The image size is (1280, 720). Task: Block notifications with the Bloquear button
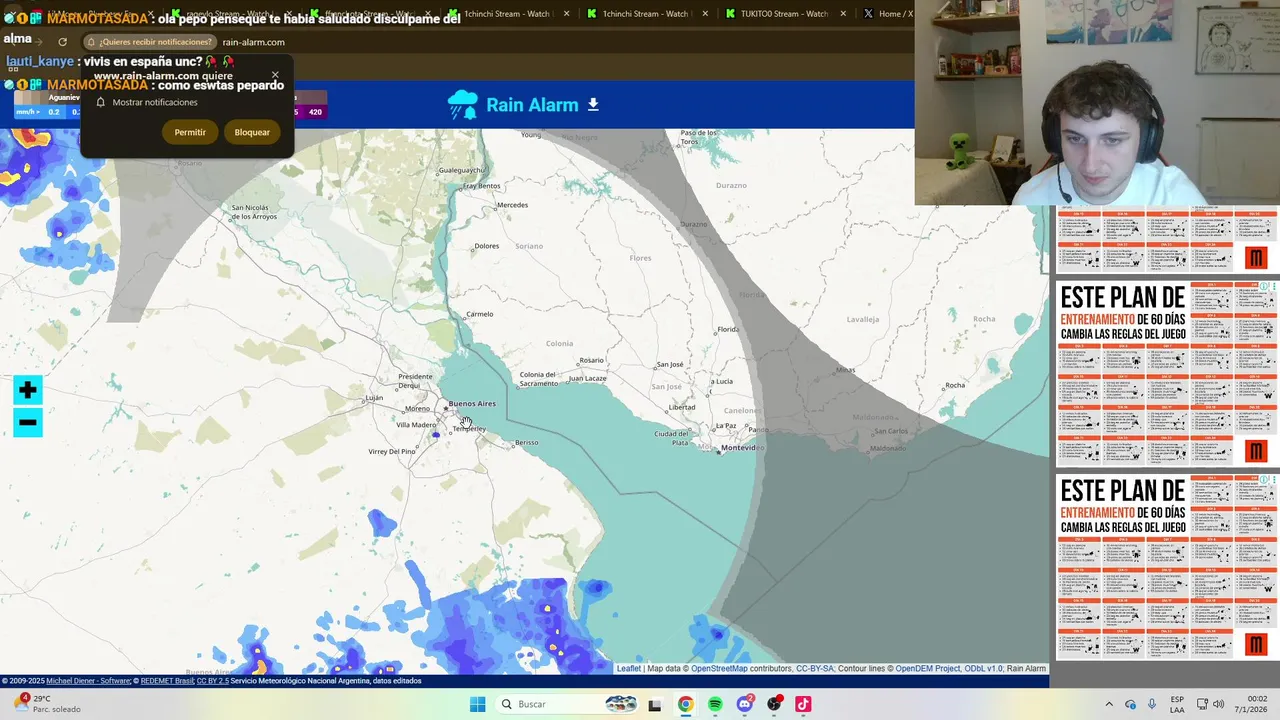252,132
